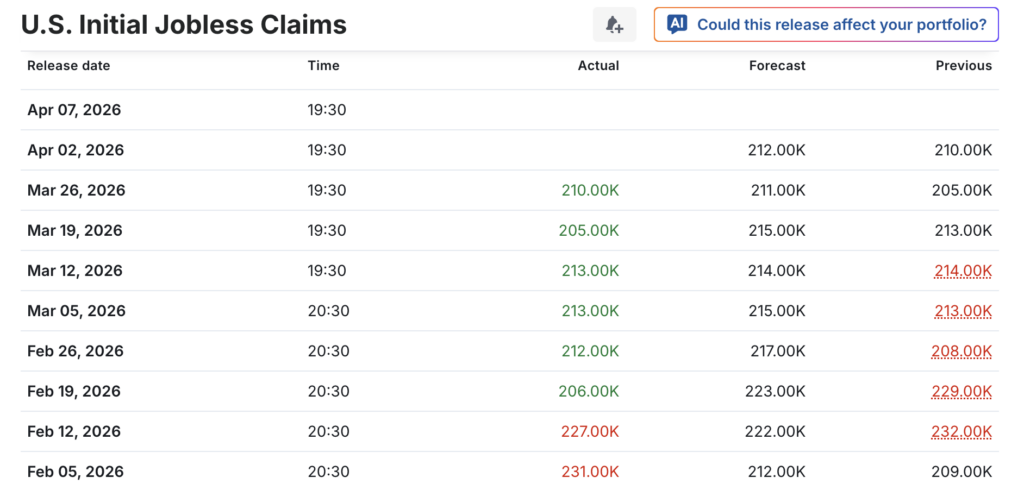
Task: Click 212.00K actual value for Feb 26, 2026
Action: click(590, 351)
